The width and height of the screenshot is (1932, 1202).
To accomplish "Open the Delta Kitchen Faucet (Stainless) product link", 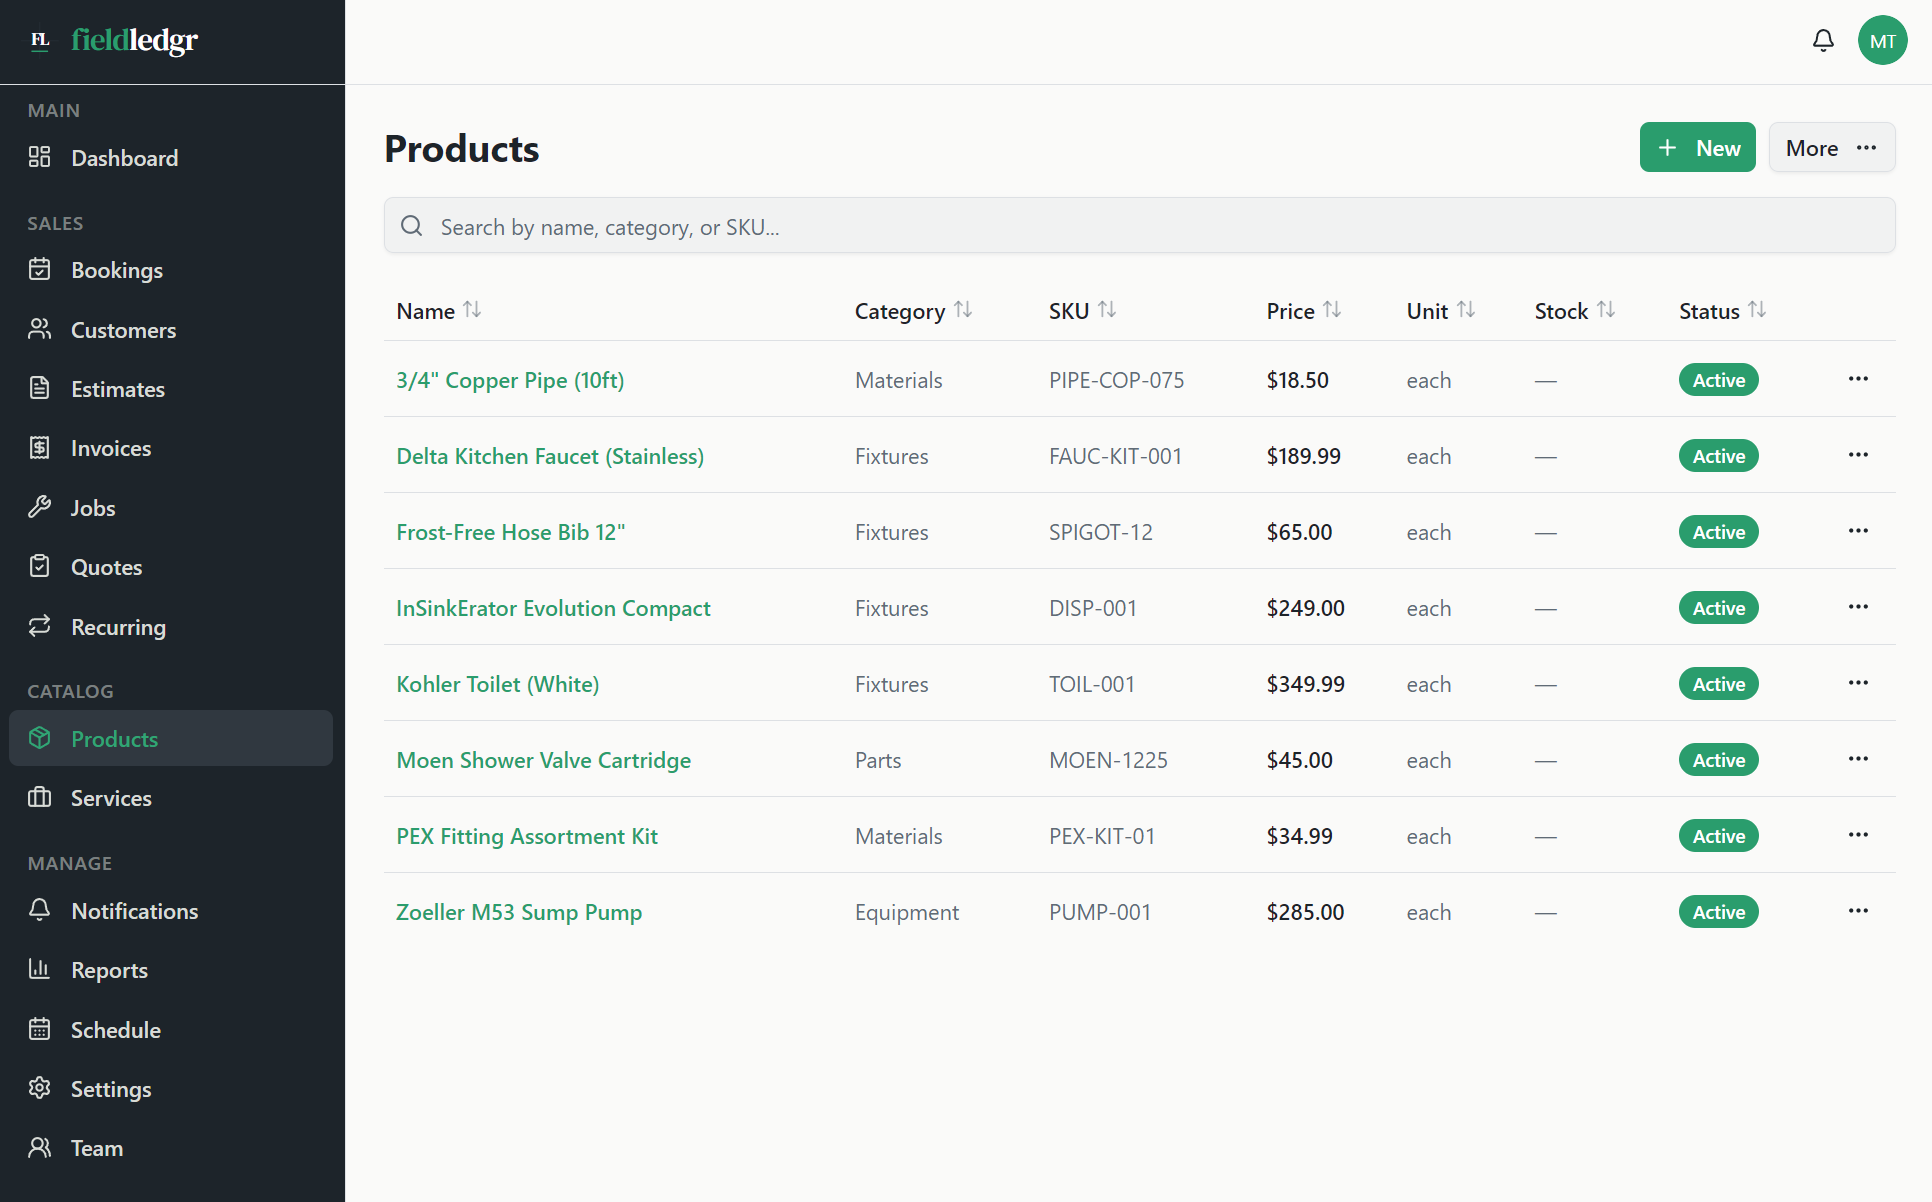I will coord(550,456).
